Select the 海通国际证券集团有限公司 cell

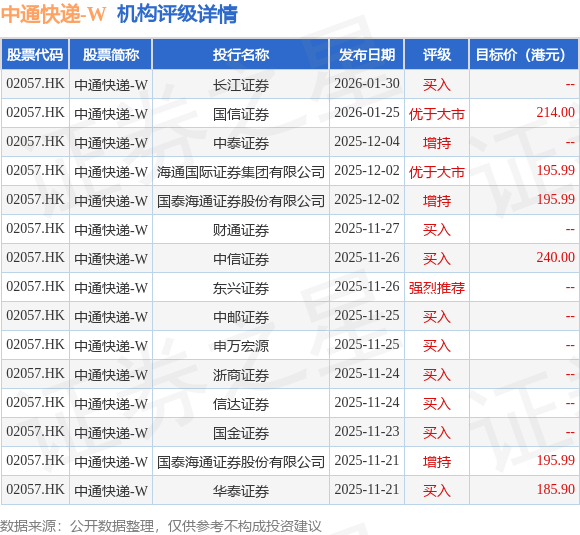pyautogui.click(x=241, y=172)
